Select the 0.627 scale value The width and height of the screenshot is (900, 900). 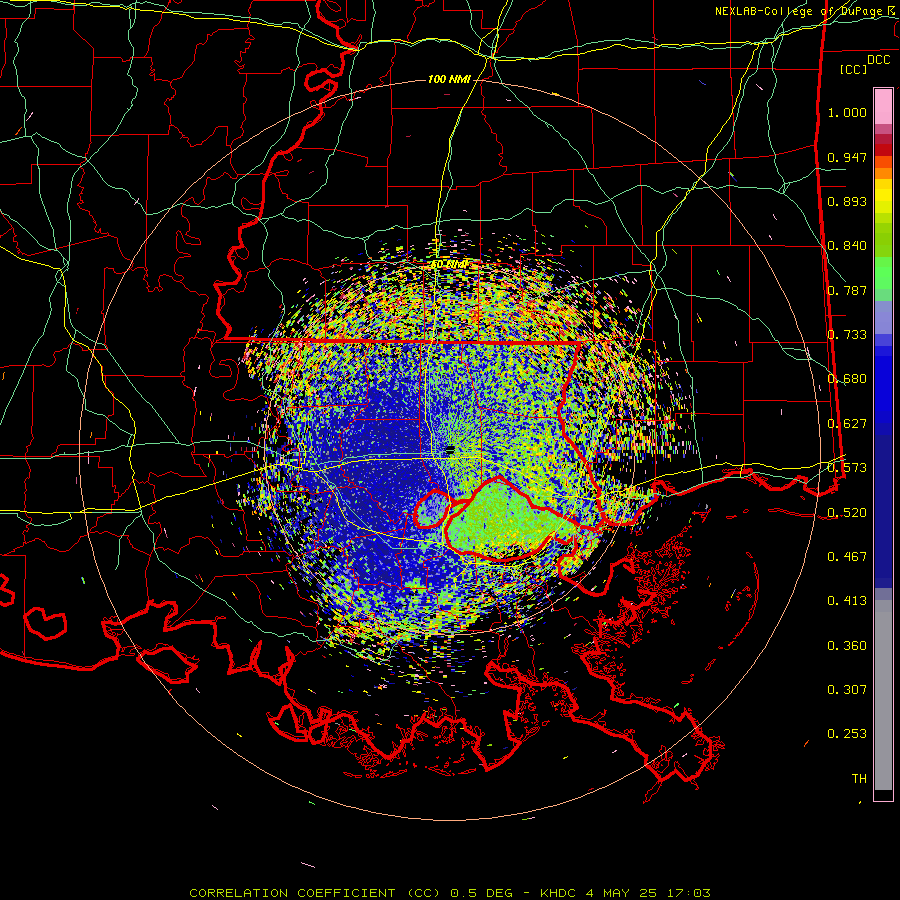(847, 424)
